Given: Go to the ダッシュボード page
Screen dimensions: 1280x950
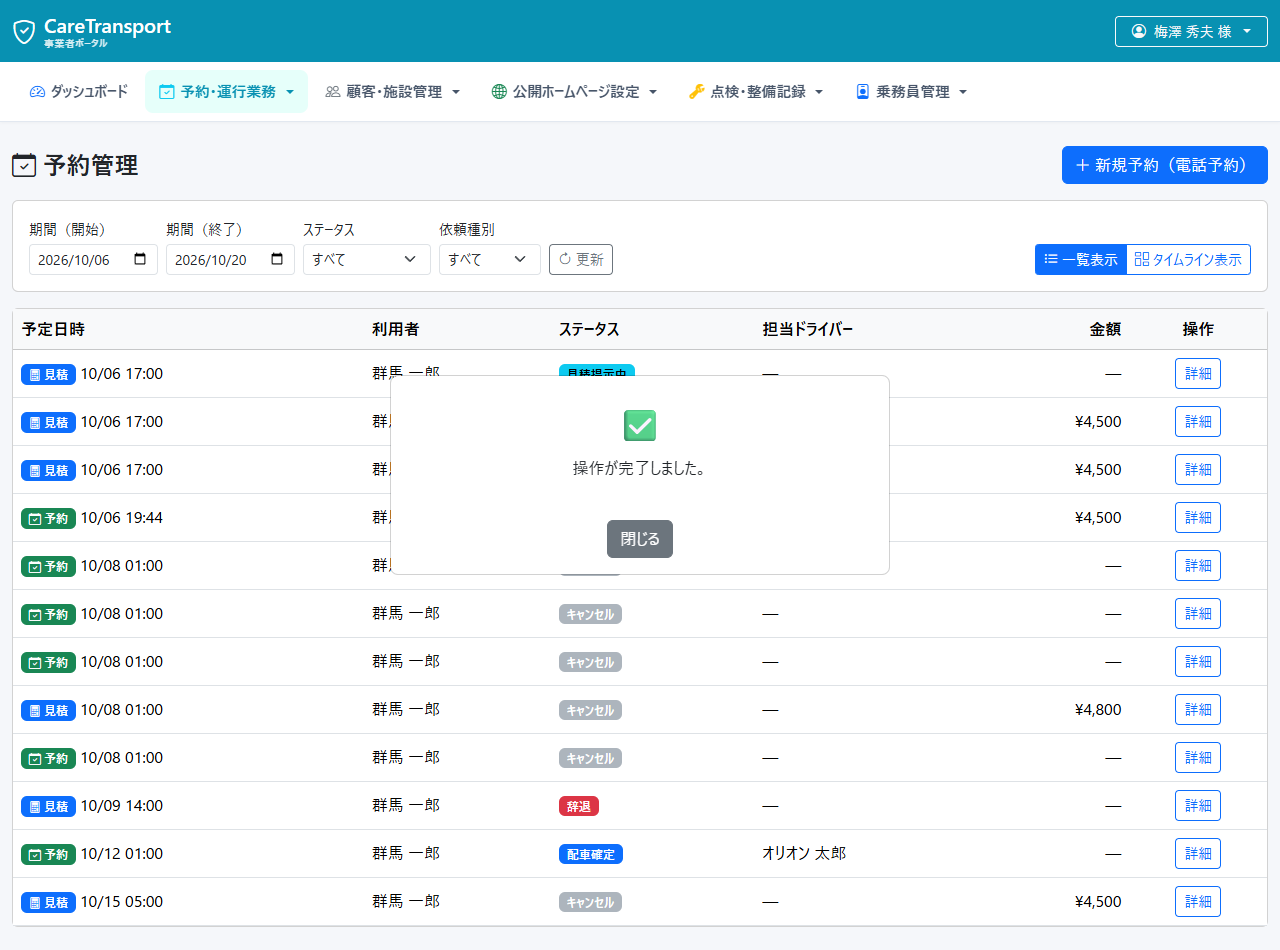Looking at the screenshot, I should 79,92.
